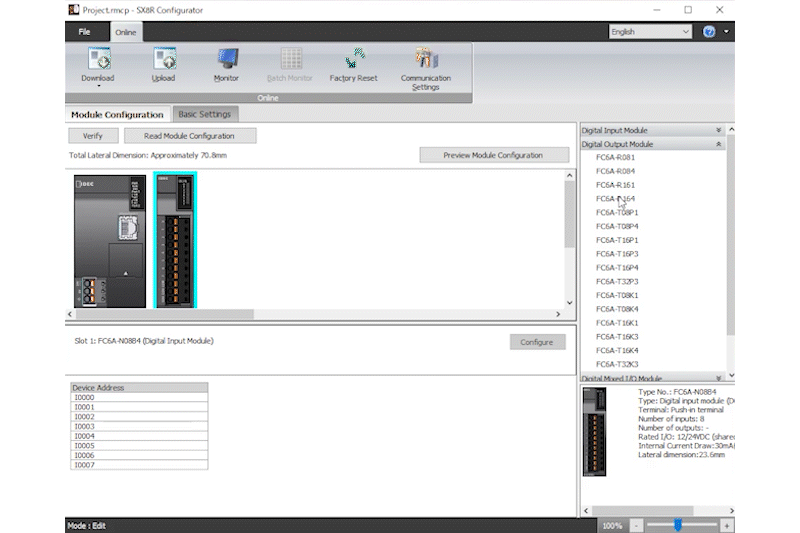Click device address I0005 cell
This screenshot has height=533, width=800.
(139, 445)
